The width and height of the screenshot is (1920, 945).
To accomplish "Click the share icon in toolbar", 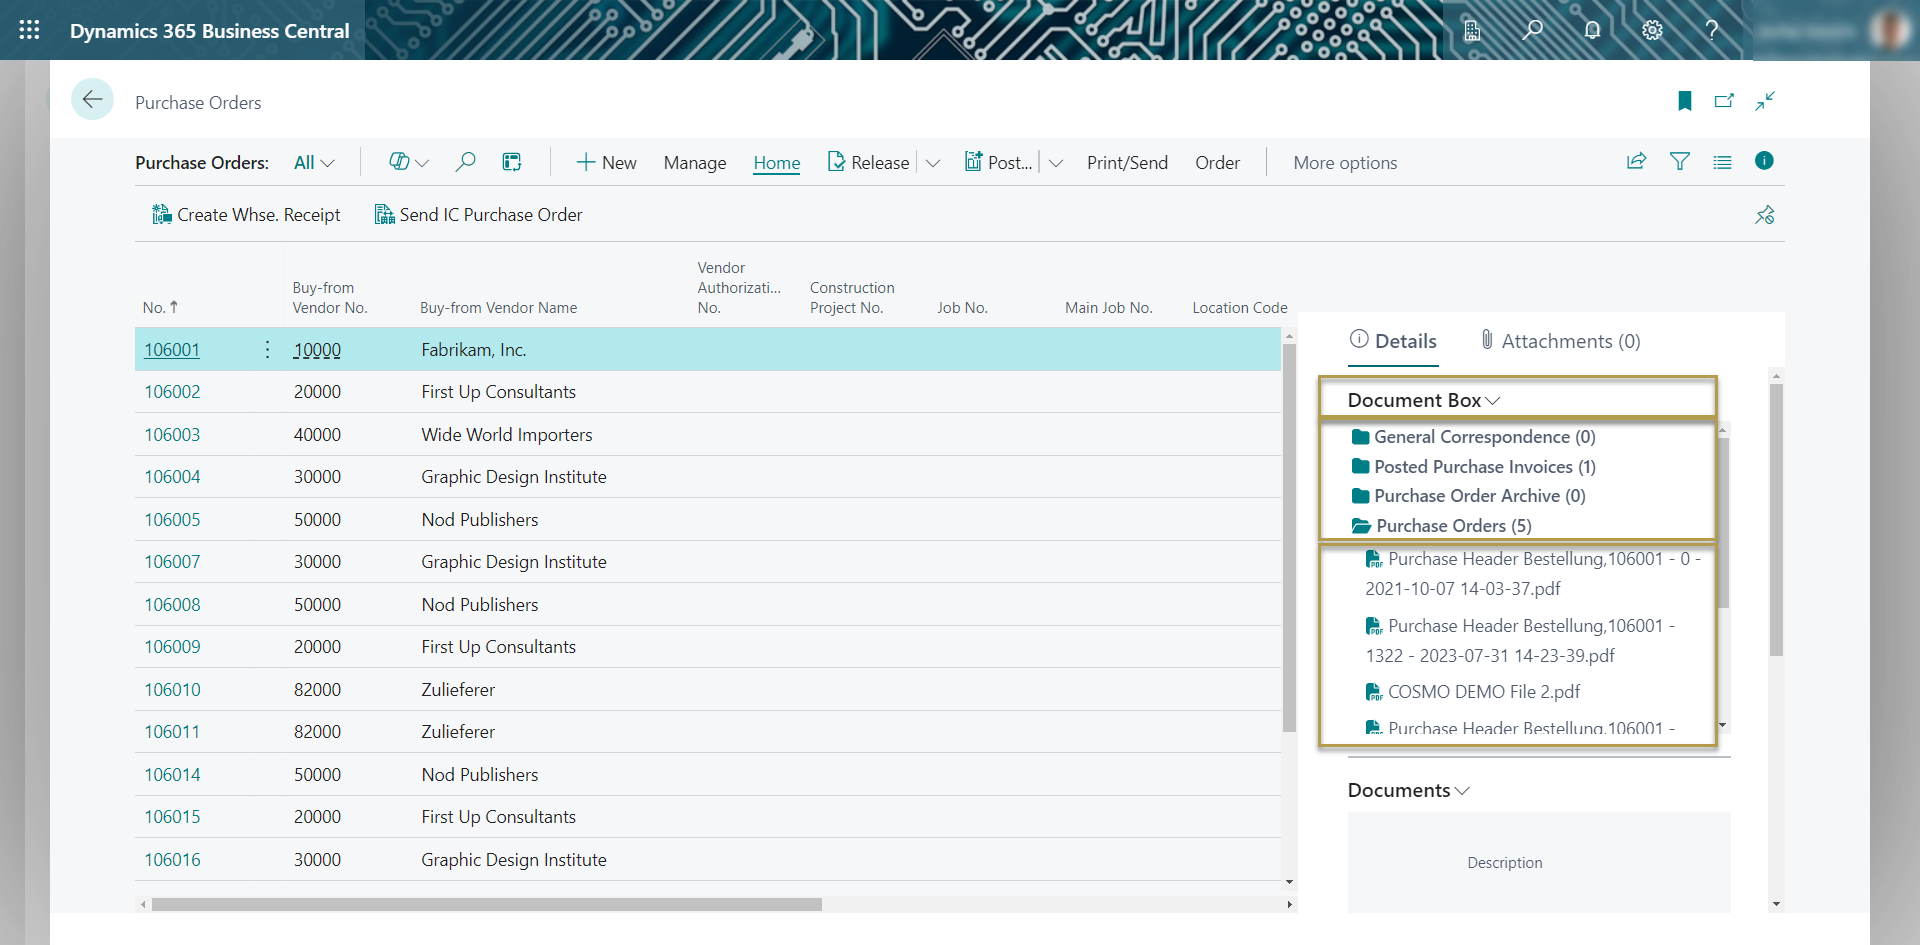I will pos(1636,161).
